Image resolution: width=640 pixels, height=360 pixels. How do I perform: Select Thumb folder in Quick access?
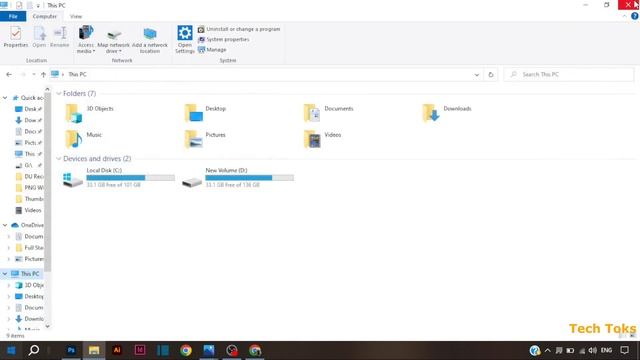coord(29,199)
